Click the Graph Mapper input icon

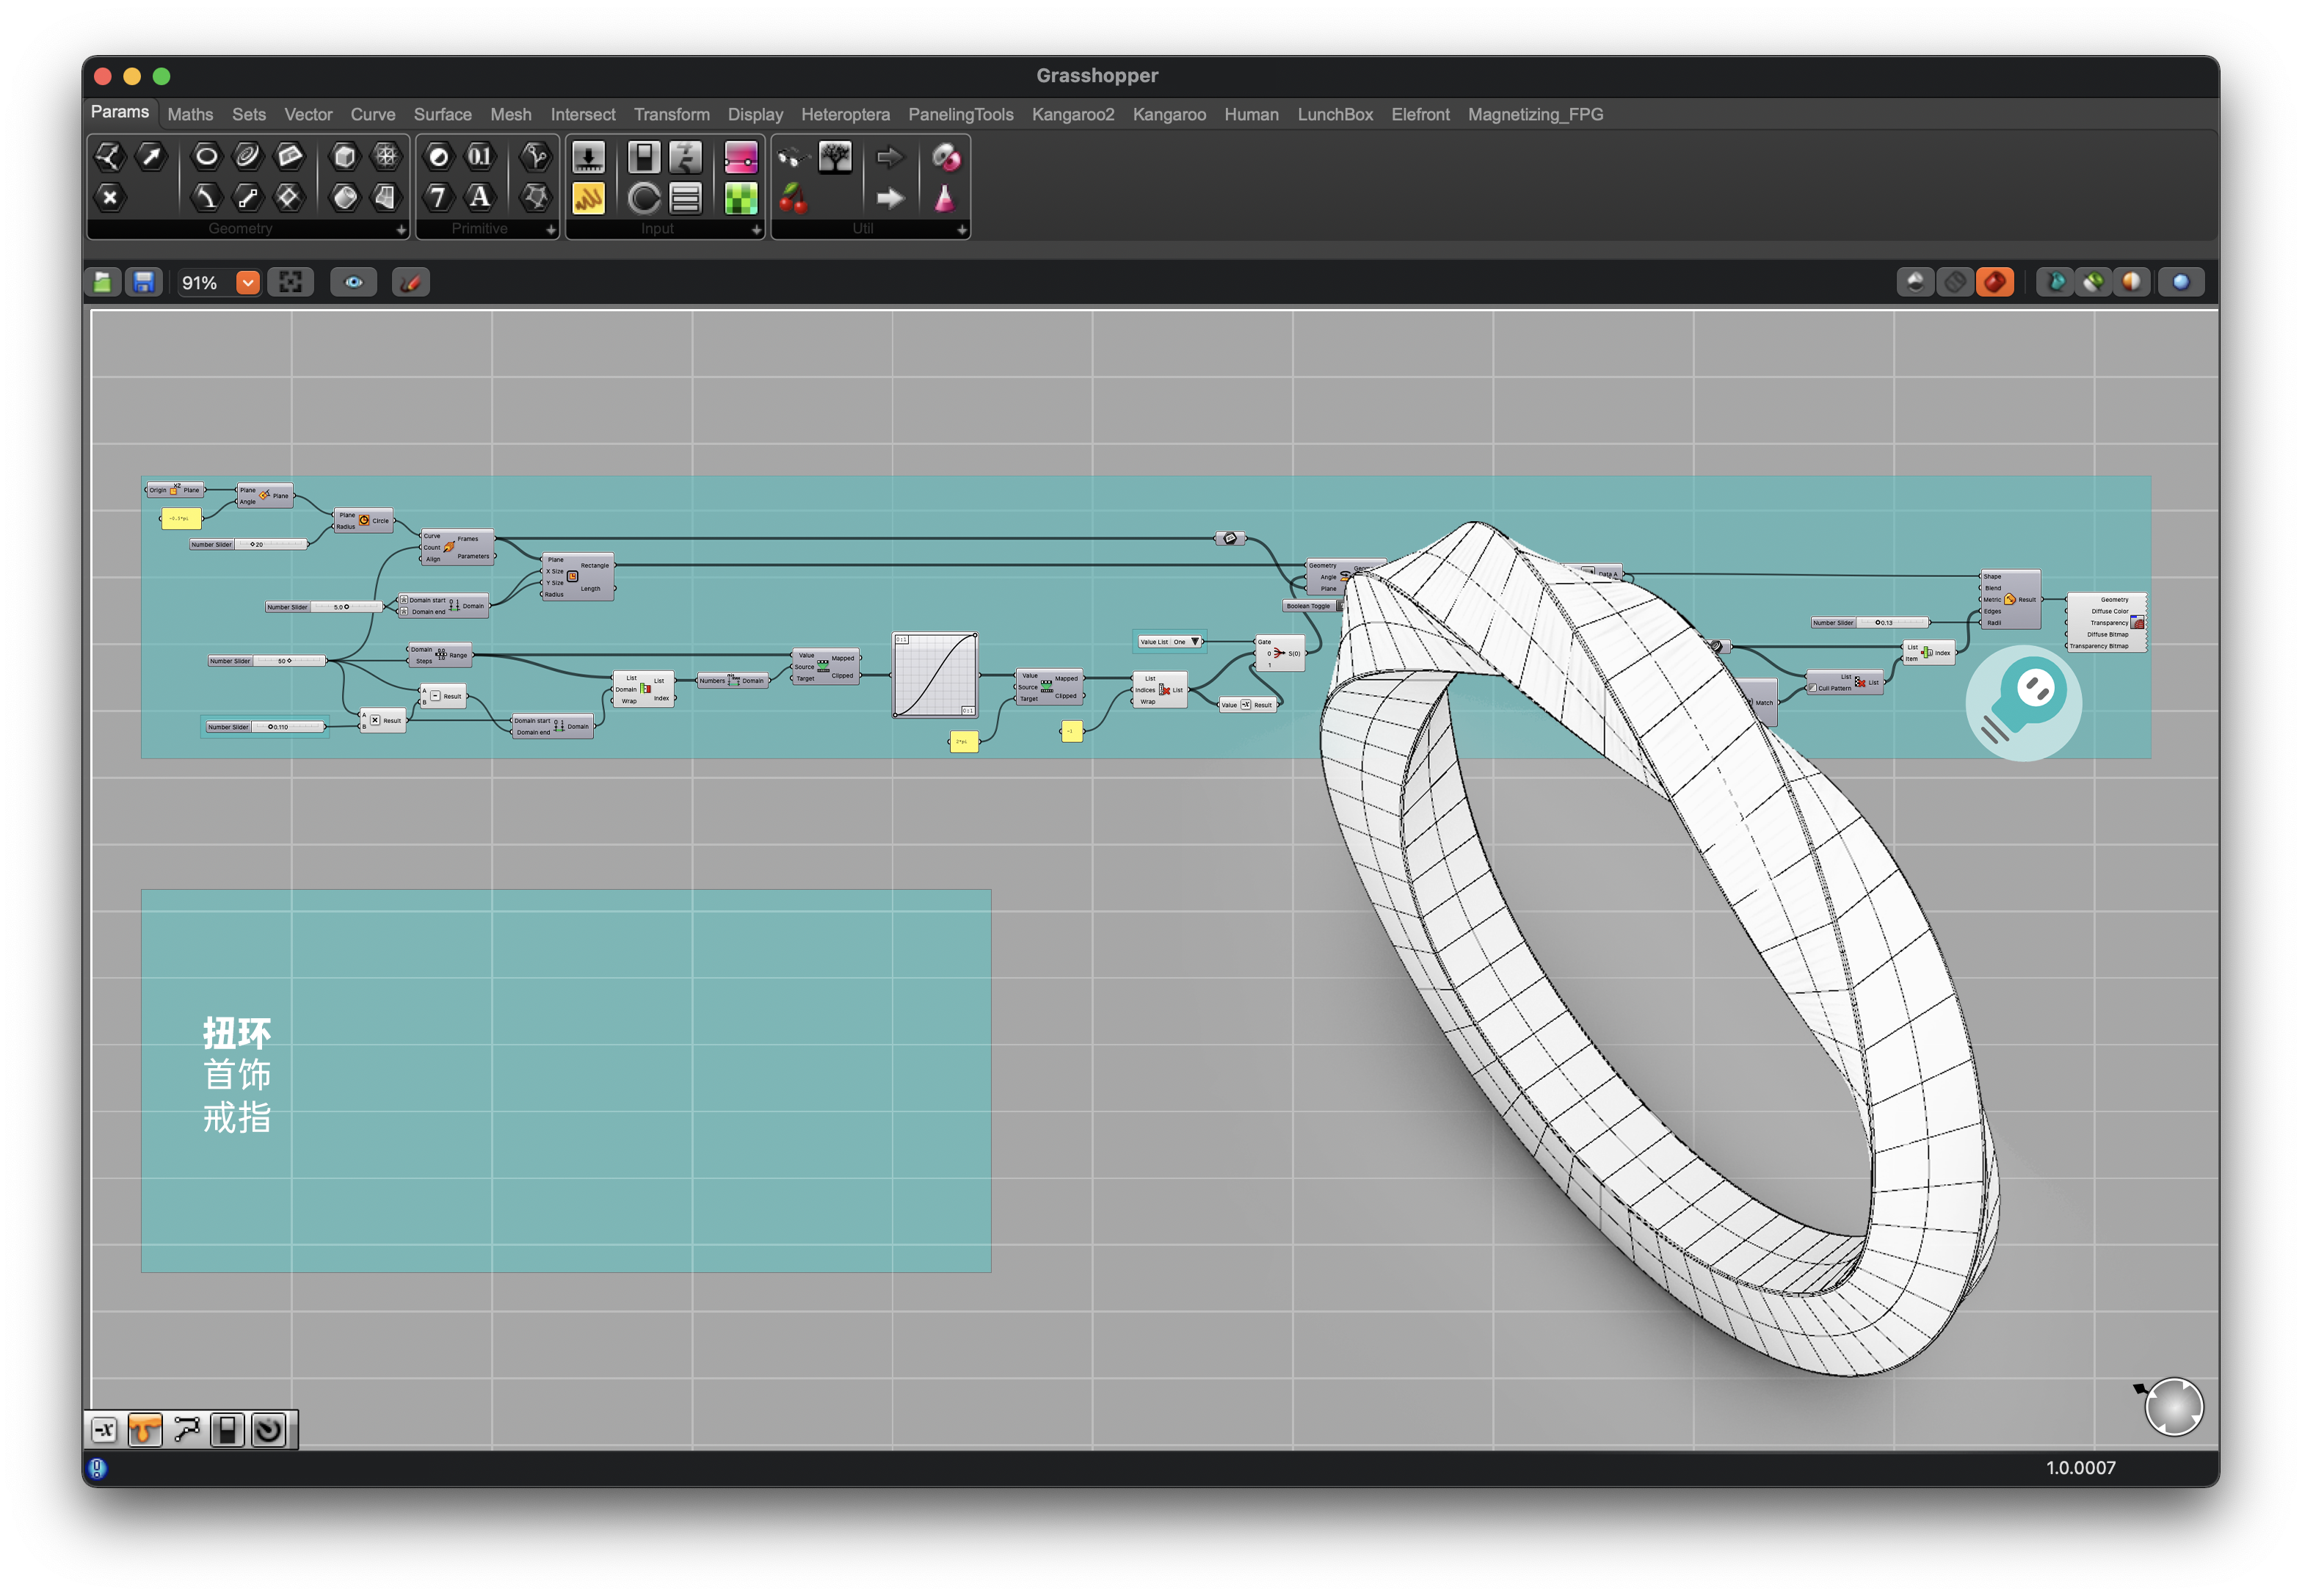point(588,198)
